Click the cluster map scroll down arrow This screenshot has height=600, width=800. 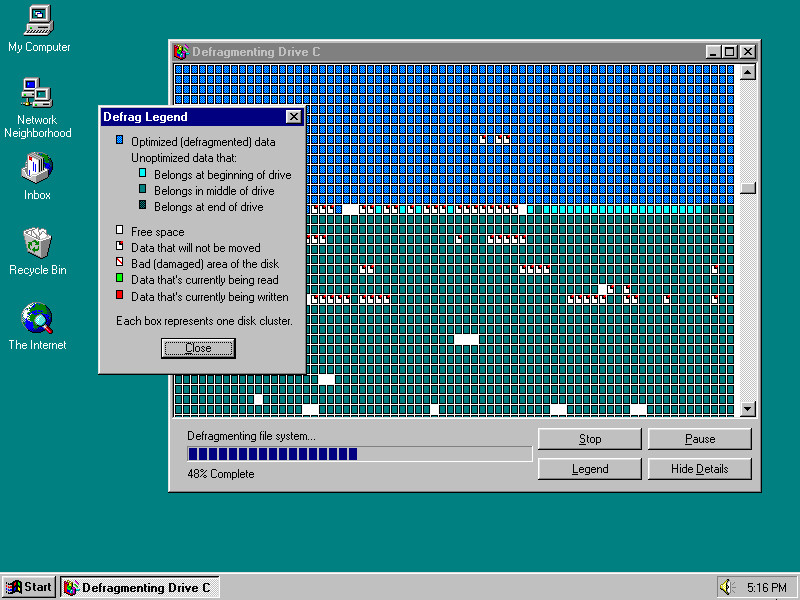click(747, 408)
